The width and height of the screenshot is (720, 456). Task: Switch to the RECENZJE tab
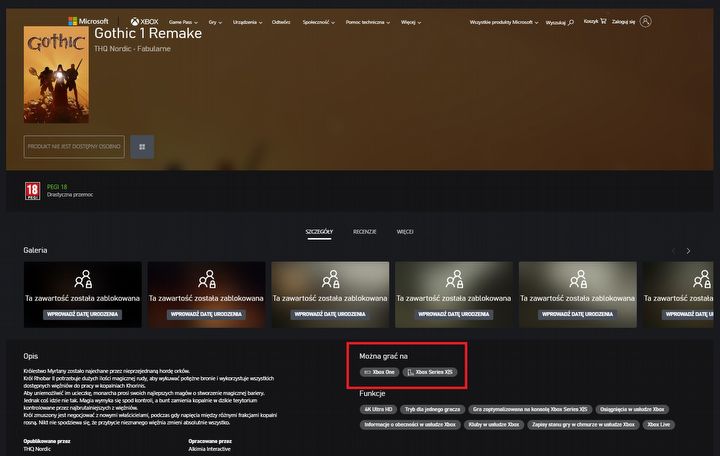point(364,231)
